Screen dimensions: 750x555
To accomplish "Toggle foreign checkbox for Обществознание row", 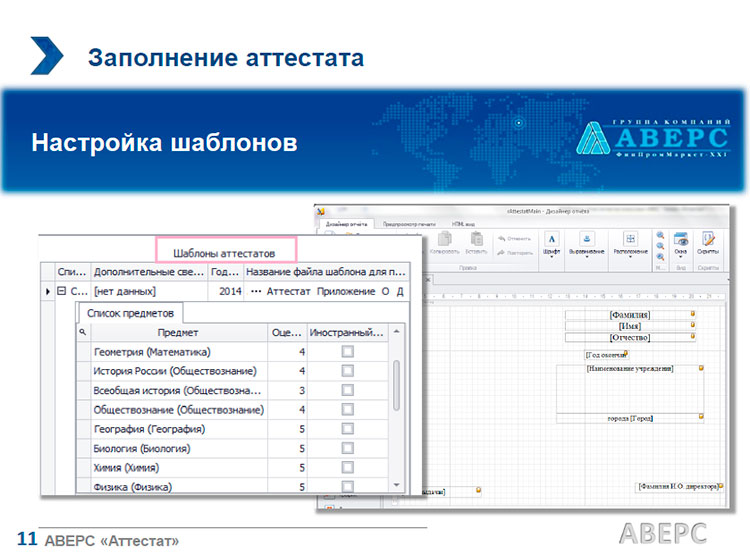I will point(348,410).
